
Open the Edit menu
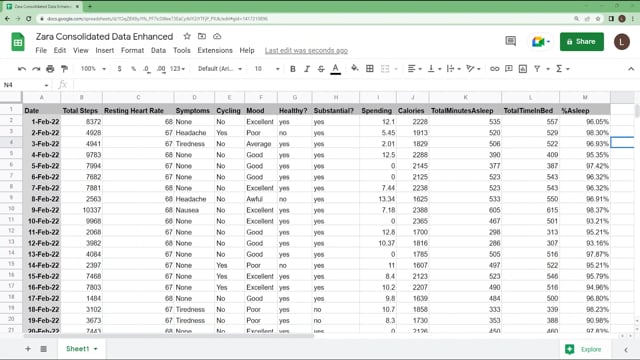click(60, 51)
